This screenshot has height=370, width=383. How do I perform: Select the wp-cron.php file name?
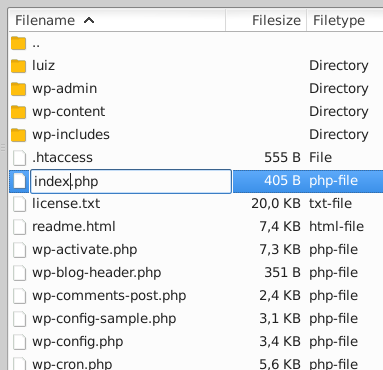click(x=72, y=364)
